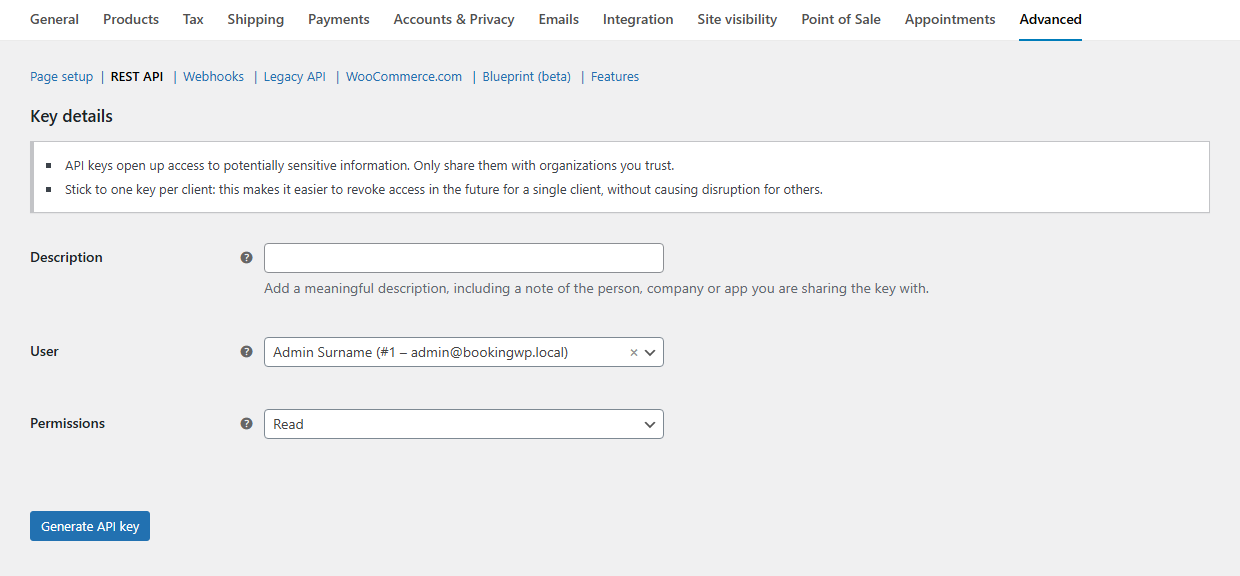Clear the selected user with the × icon
1240x576 pixels.
(x=633, y=352)
